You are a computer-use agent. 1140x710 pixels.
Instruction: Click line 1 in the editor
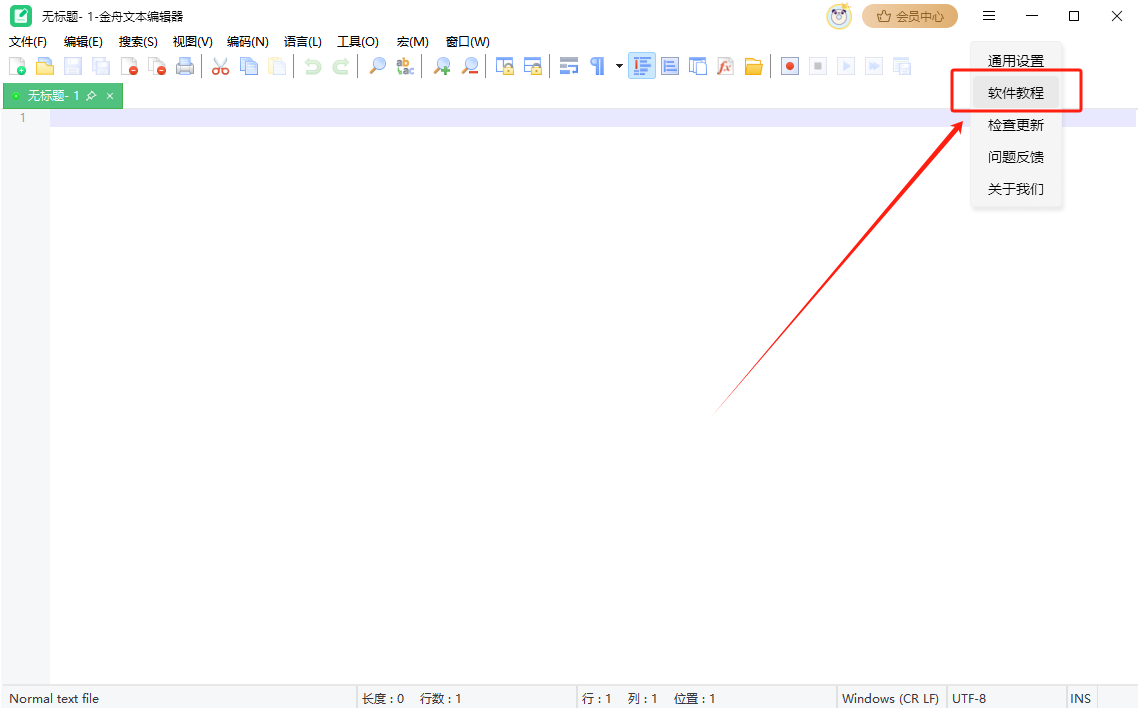(593, 118)
